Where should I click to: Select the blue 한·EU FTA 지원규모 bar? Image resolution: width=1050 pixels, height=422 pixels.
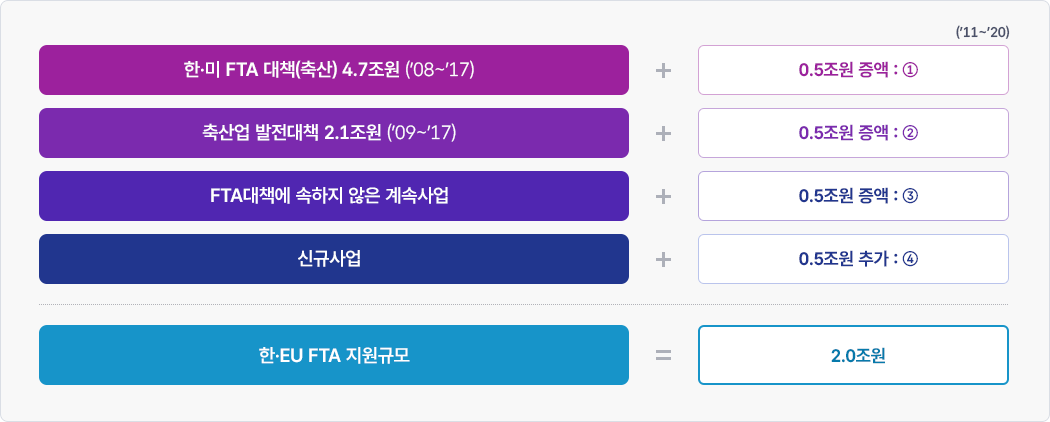333,355
